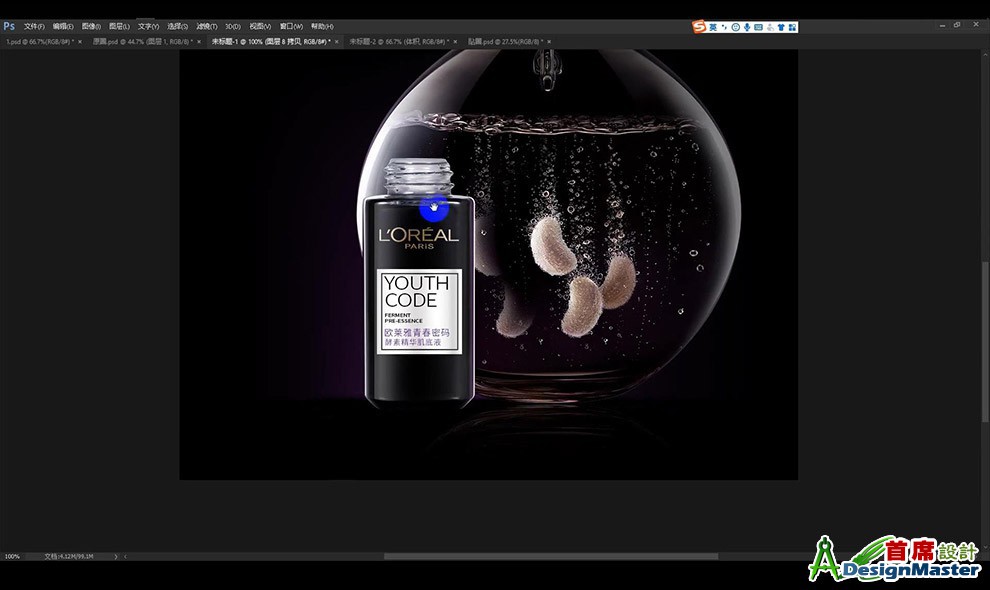Viewport: 990px width, 590px height.
Task: Click the Sogou user account icon
Action: point(770,27)
